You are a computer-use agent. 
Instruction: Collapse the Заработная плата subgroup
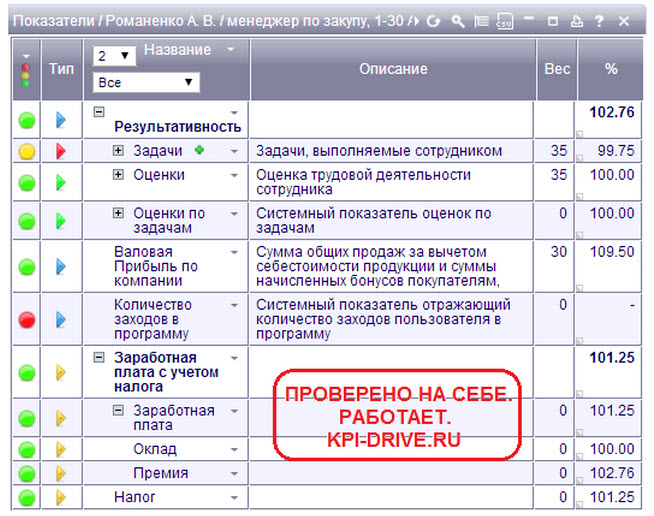click(x=118, y=410)
